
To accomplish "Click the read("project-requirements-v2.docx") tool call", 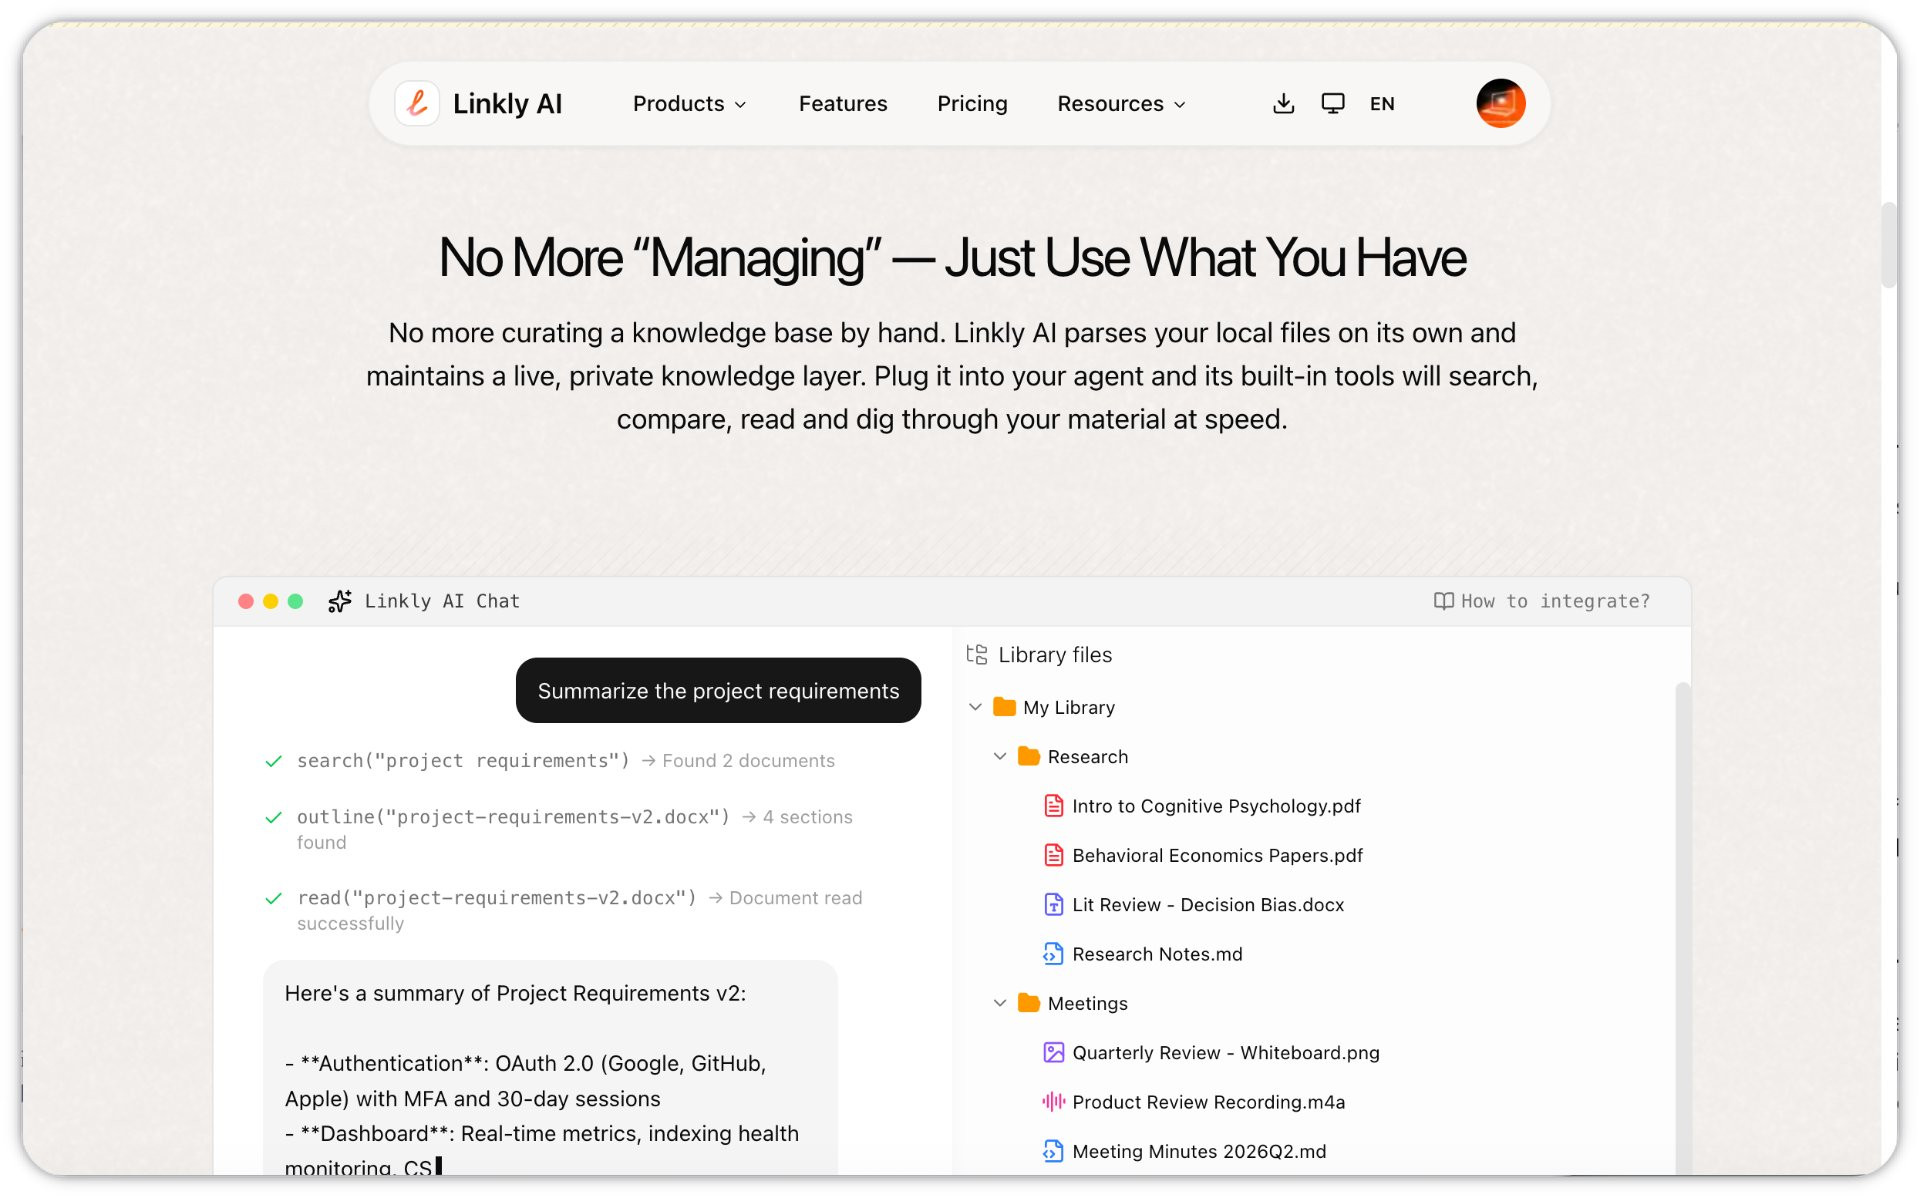I will click(x=497, y=898).
